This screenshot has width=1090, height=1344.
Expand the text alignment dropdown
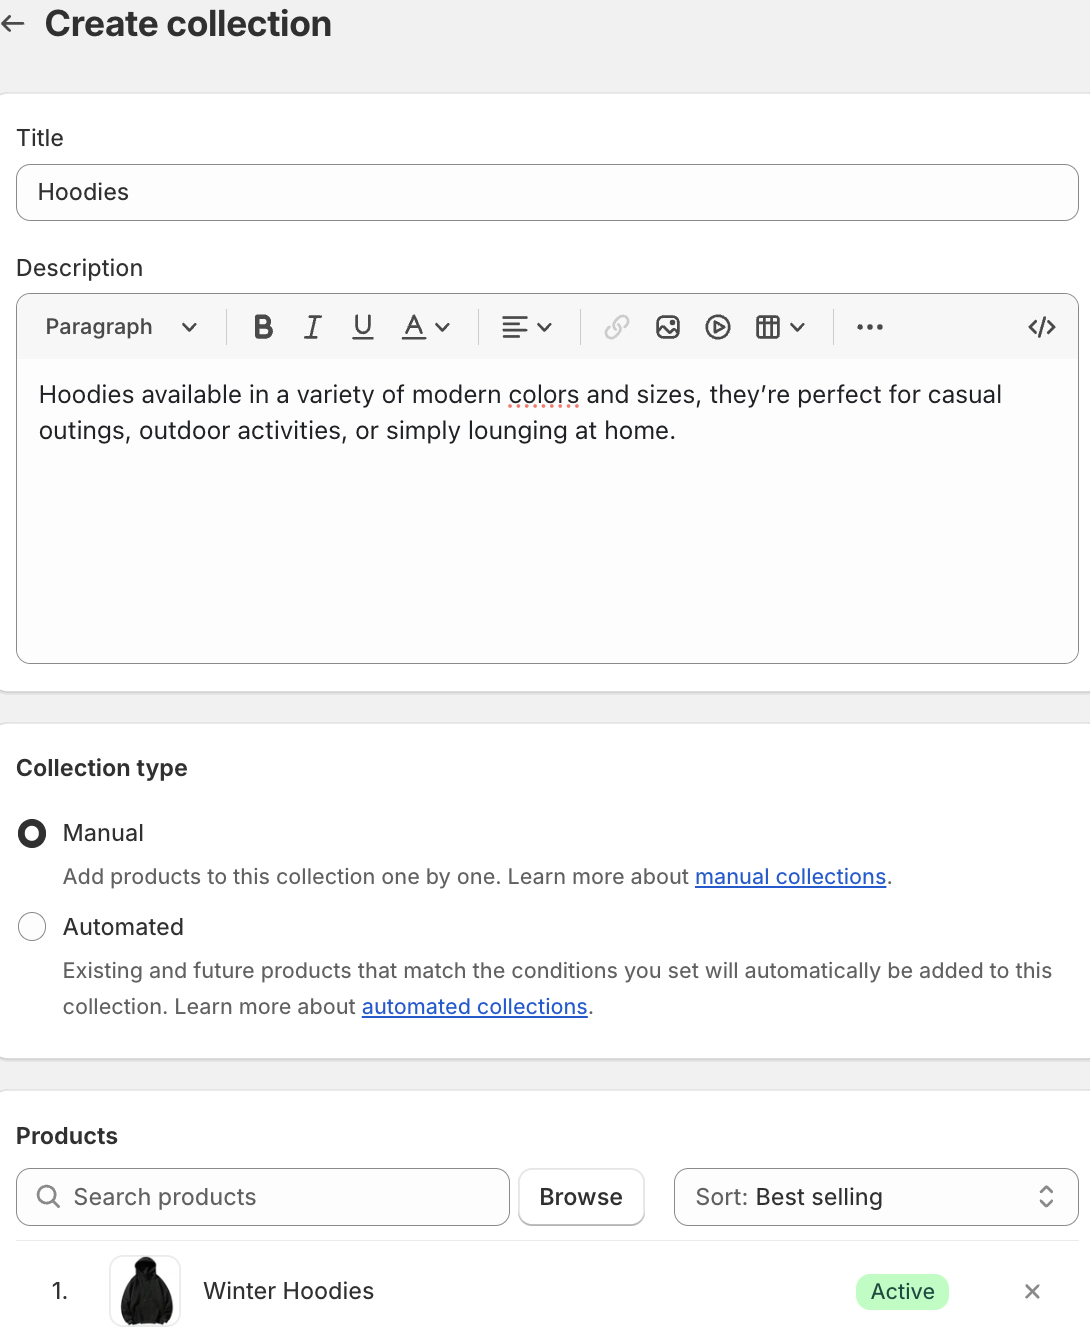[x=527, y=327]
